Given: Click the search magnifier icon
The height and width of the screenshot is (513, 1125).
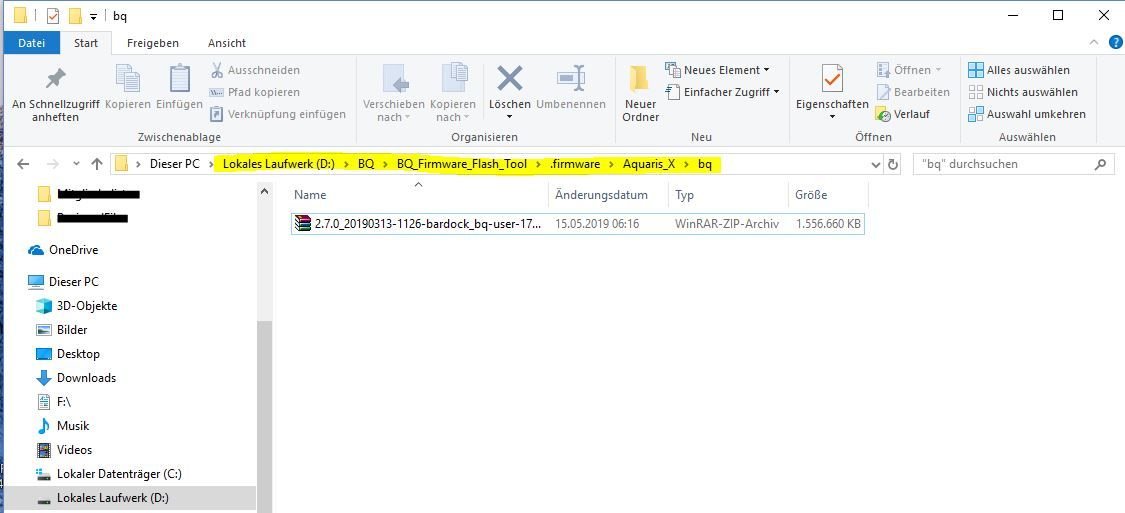Looking at the screenshot, I should [x=1100, y=164].
